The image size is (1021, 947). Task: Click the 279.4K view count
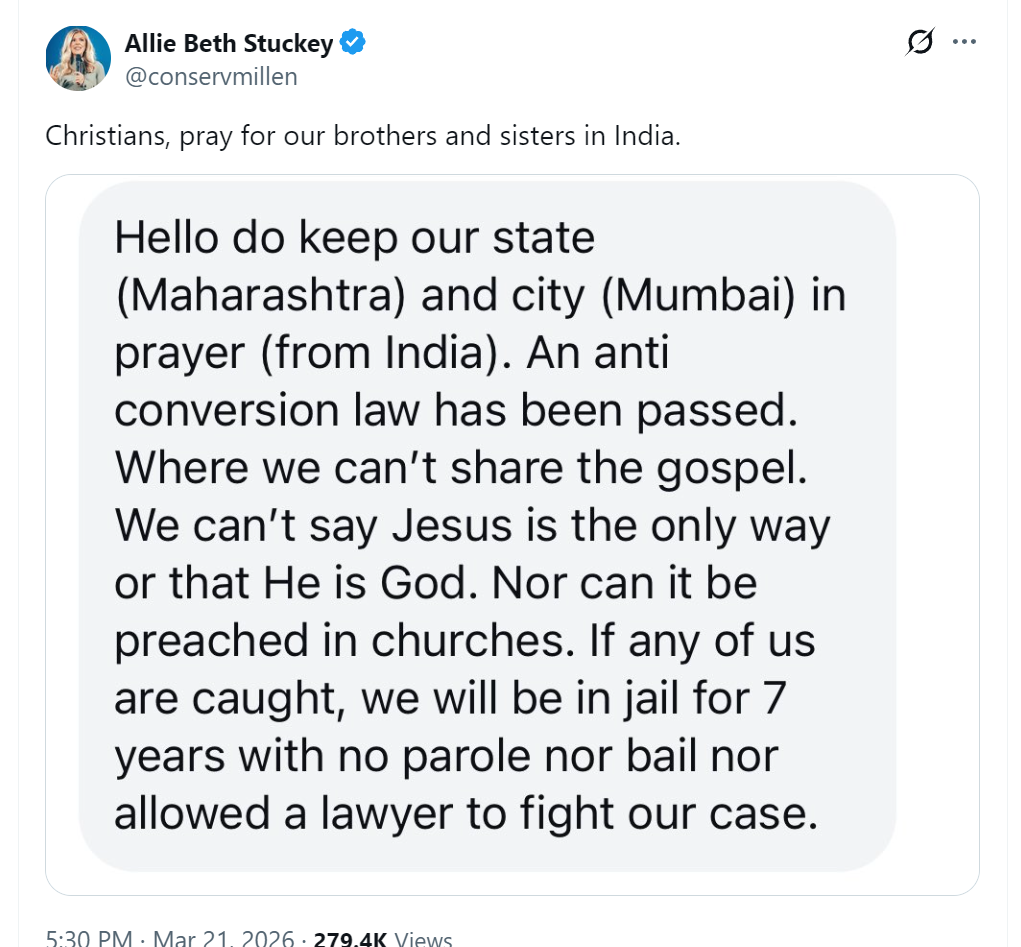coord(350,938)
